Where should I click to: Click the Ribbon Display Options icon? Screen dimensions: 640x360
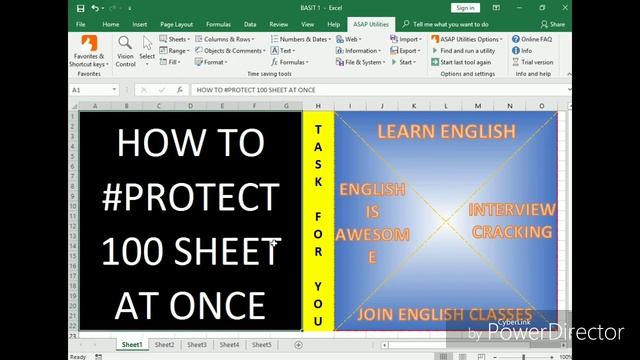(x=496, y=8)
